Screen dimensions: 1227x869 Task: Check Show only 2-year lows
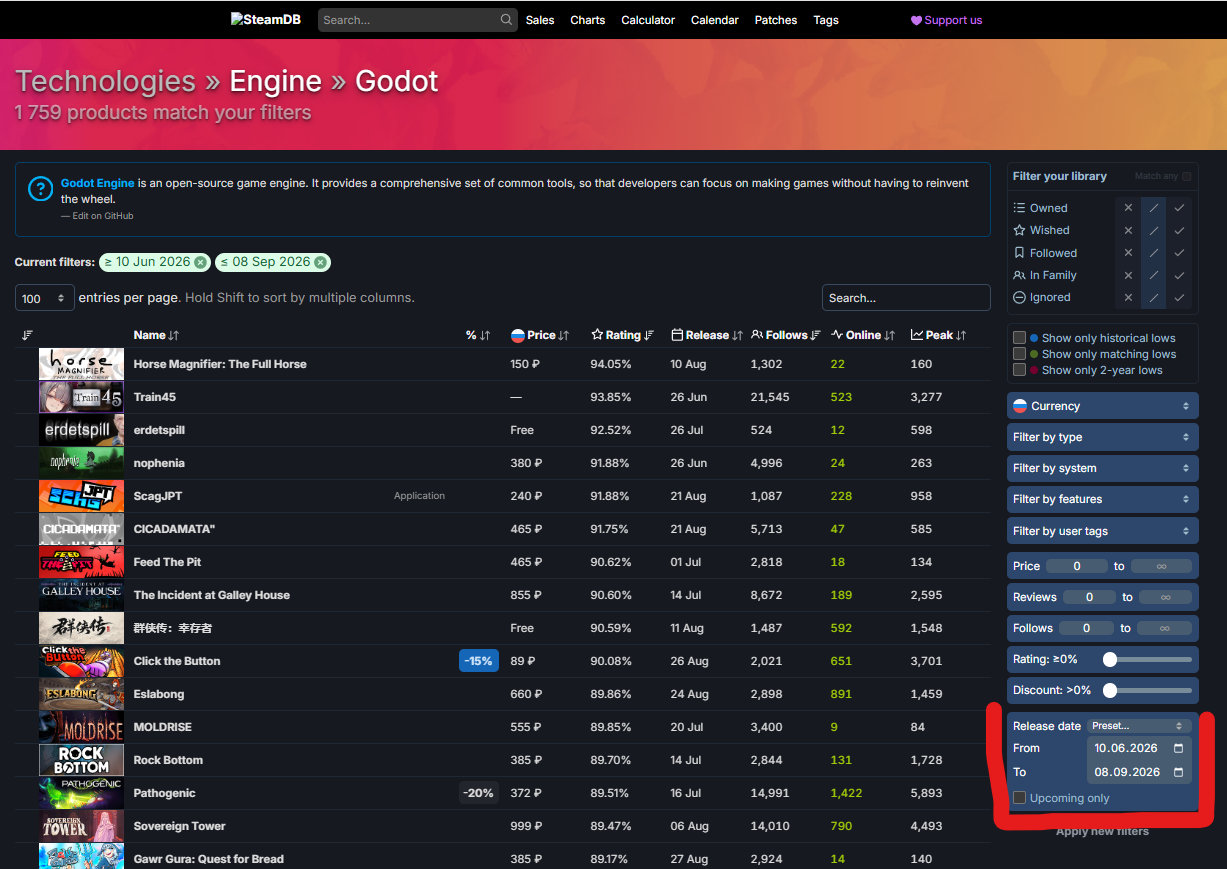[1019, 370]
